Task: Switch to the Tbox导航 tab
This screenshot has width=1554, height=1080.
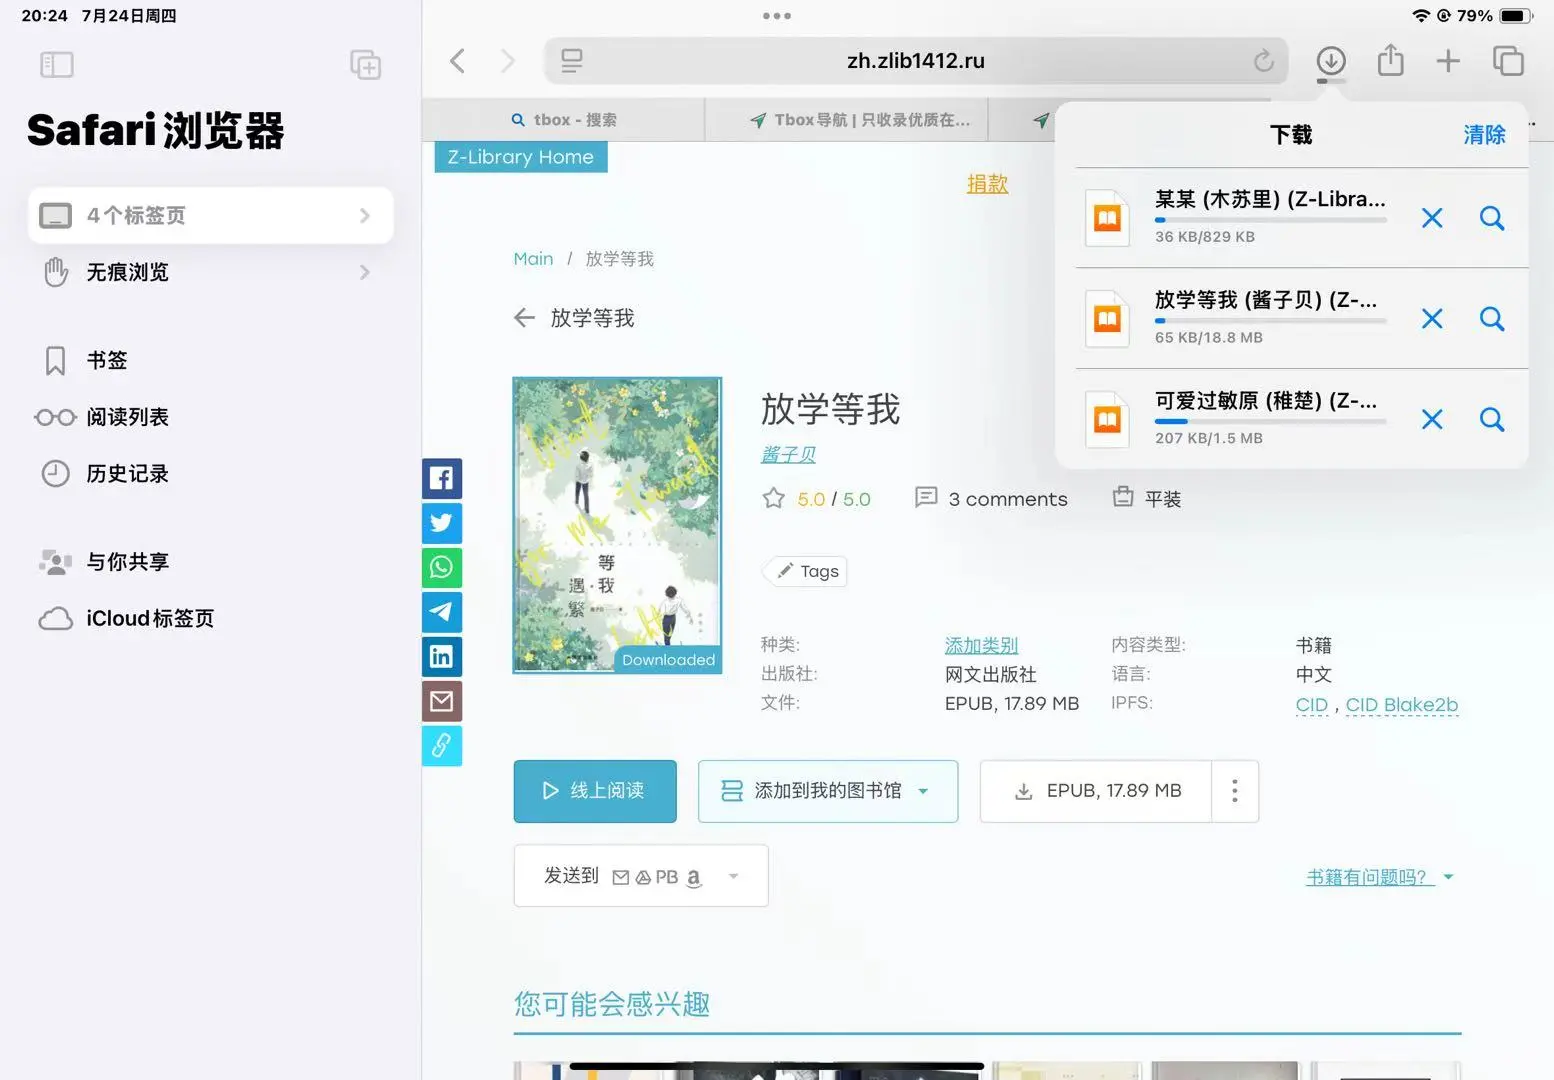Action: (x=847, y=120)
